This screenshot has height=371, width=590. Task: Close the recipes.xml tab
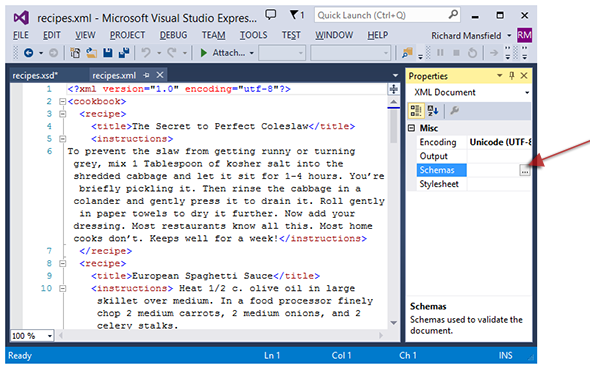(160, 75)
